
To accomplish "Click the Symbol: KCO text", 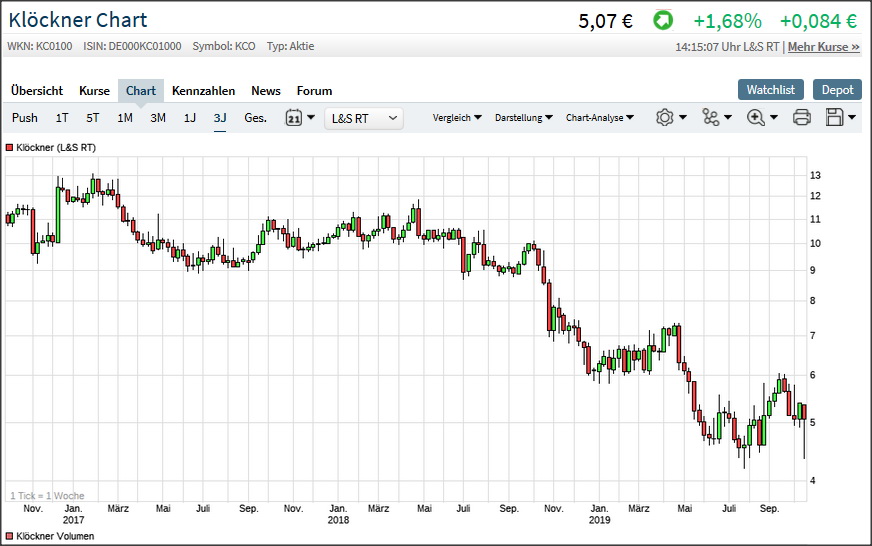I will point(224,46).
